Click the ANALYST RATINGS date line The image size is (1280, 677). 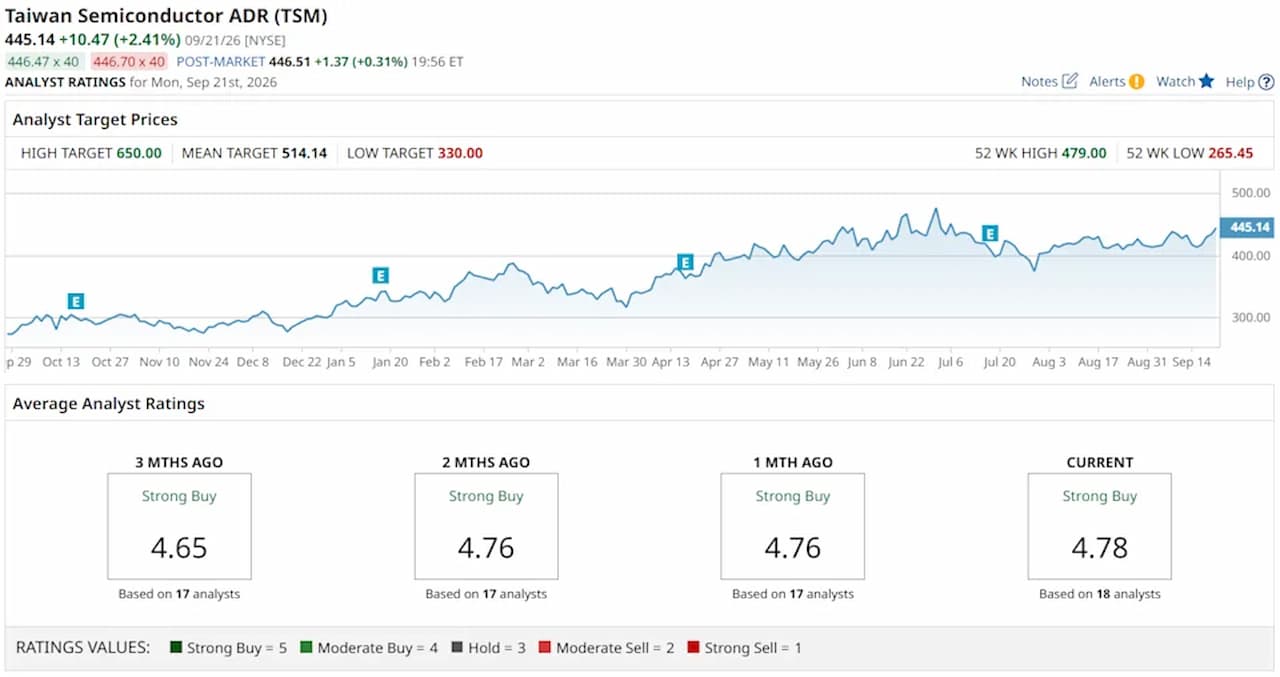tap(141, 82)
